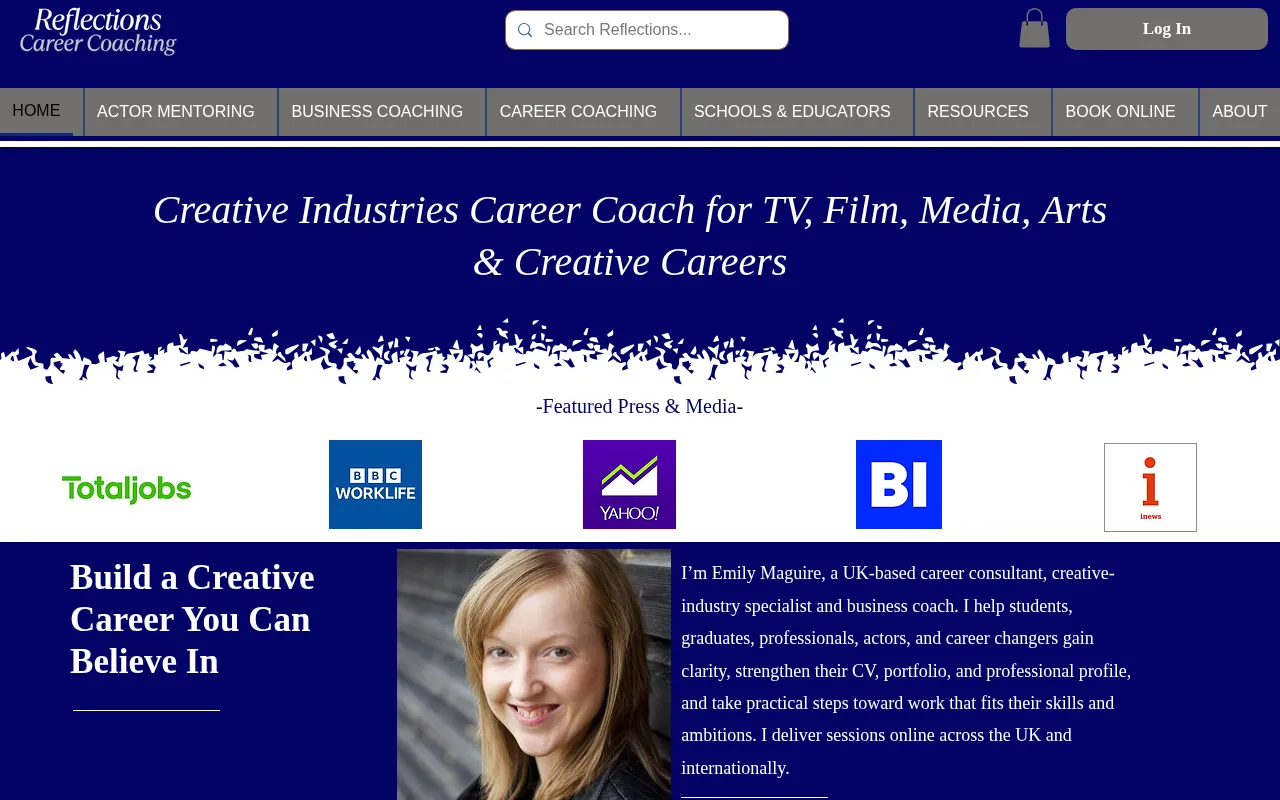Open the Business Insider BI logo

tap(899, 484)
